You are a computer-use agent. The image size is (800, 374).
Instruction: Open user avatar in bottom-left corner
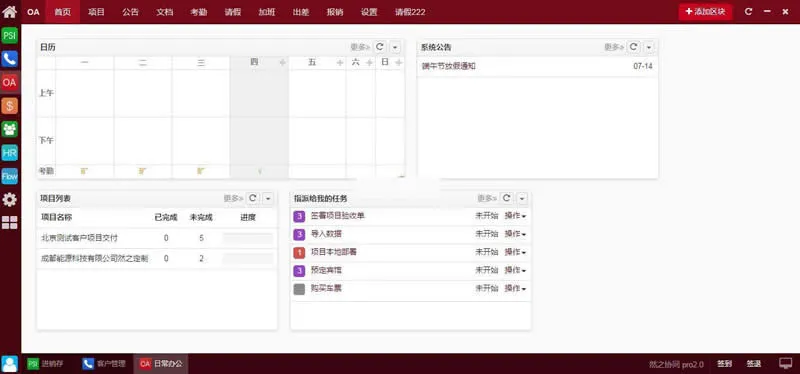[10, 364]
